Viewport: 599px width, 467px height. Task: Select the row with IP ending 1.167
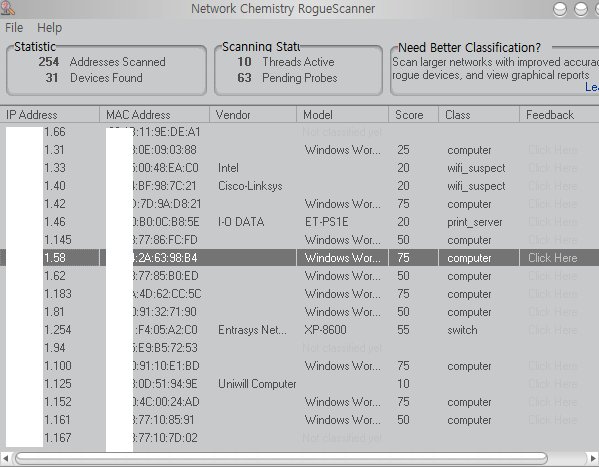tap(300, 438)
